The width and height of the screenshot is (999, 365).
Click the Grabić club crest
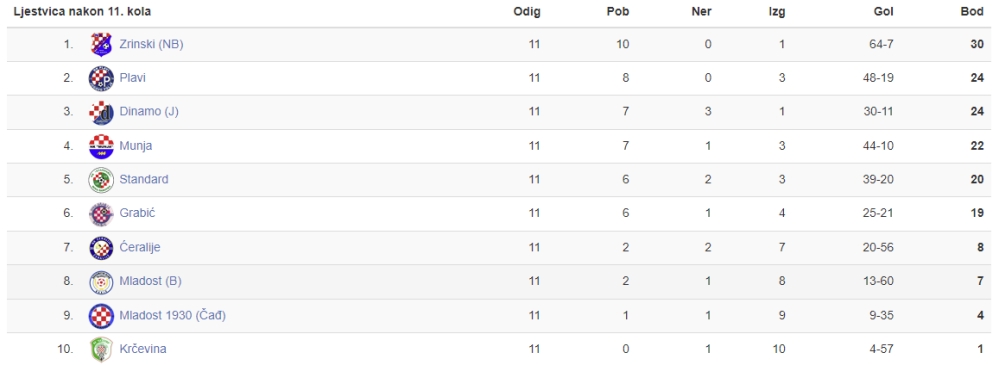pyautogui.click(x=101, y=213)
